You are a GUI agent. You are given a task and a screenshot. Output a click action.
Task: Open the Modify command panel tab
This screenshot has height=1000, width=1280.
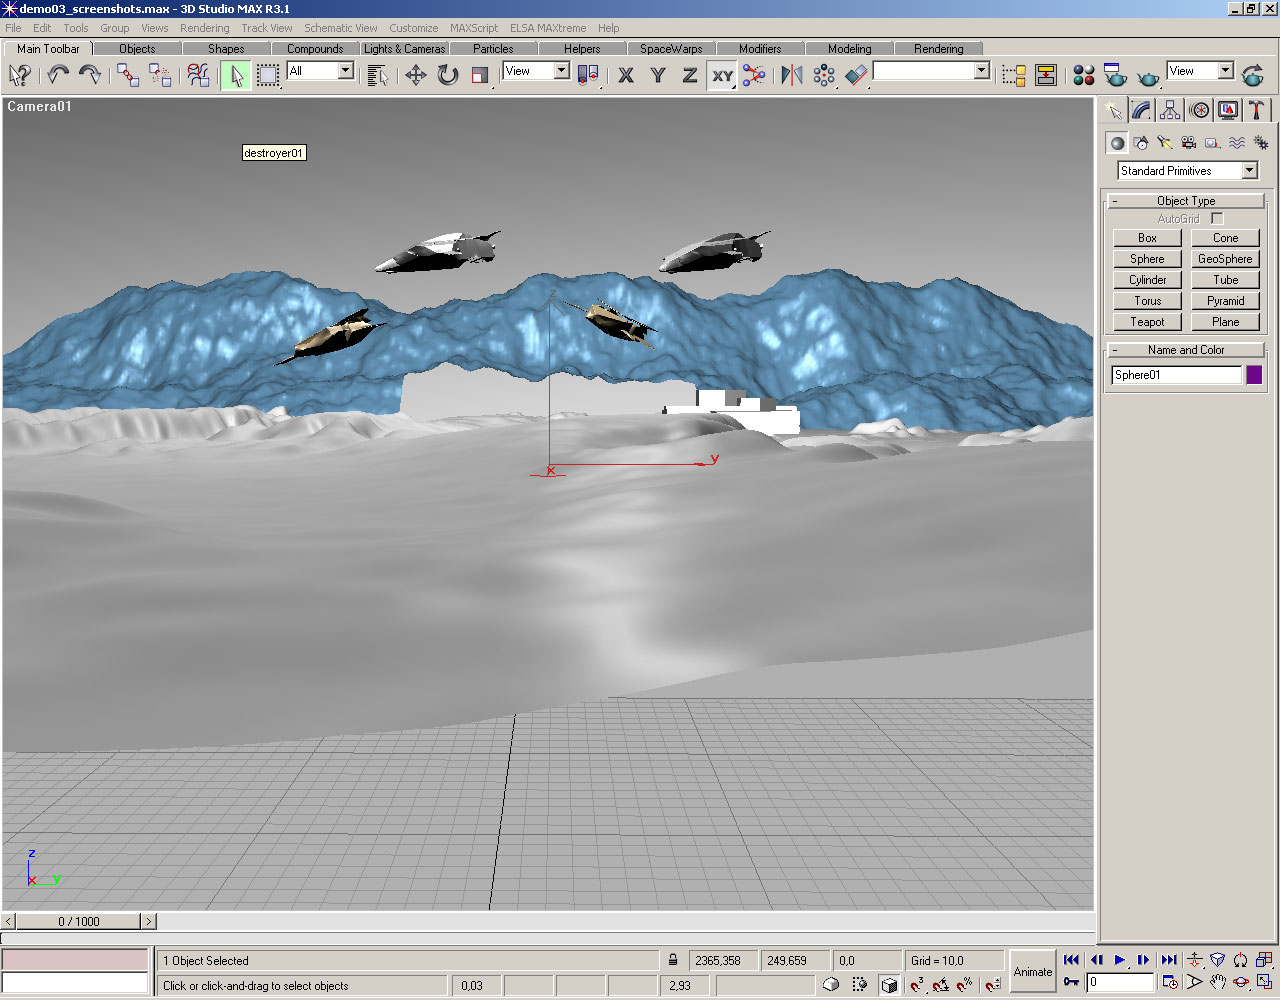[x=1141, y=110]
